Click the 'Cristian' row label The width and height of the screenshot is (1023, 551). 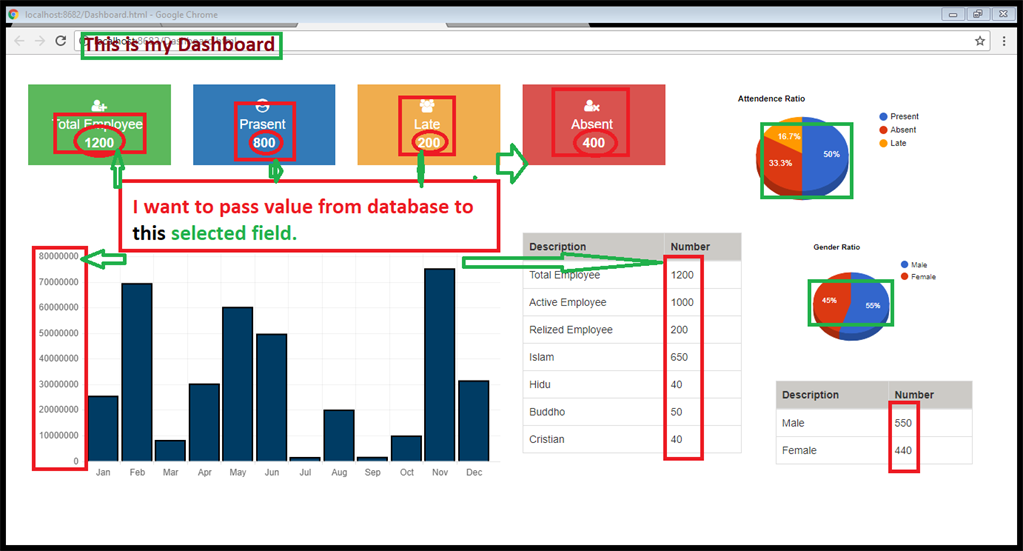tap(547, 439)
